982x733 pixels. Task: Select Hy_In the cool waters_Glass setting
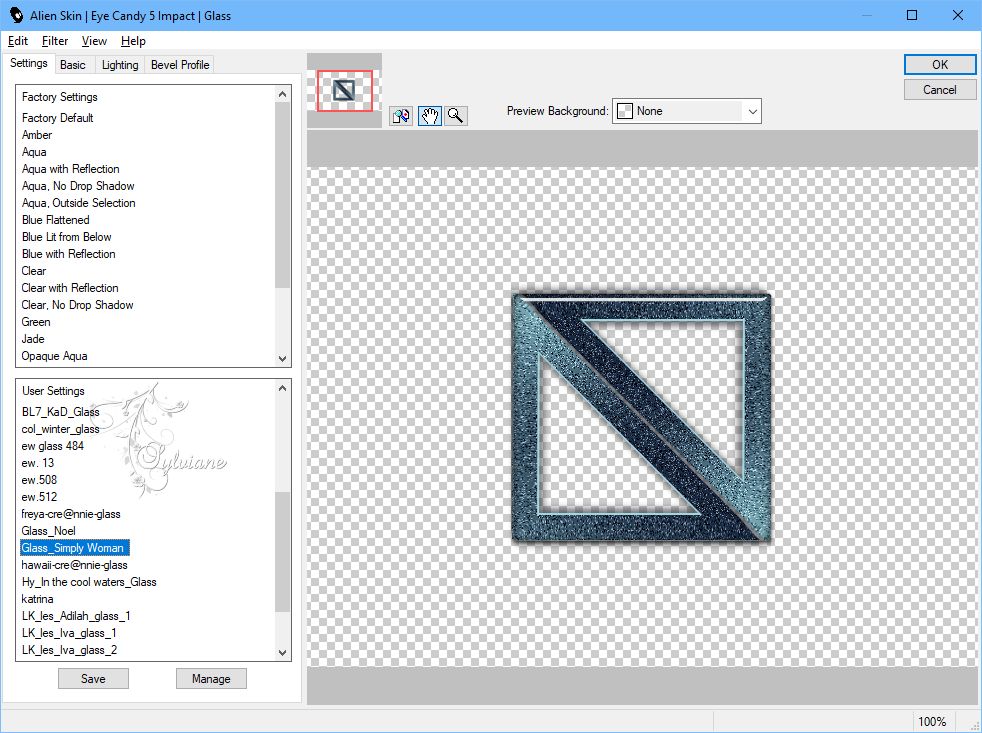click(89, 581)
